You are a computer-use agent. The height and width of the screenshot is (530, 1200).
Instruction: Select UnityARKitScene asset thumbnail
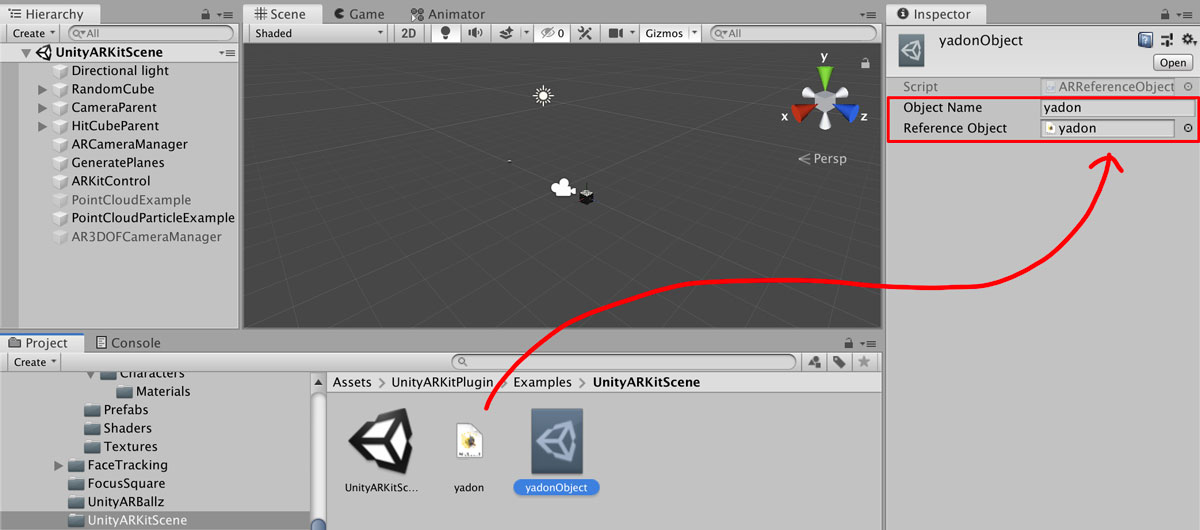click(380, 441)
